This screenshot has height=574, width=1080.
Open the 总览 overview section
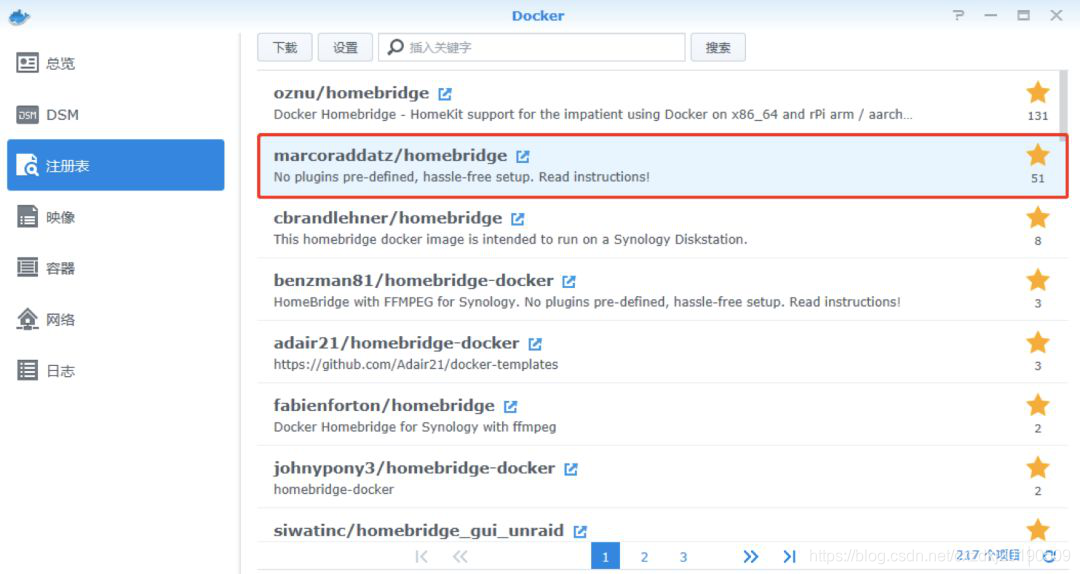tap(116, 63)
